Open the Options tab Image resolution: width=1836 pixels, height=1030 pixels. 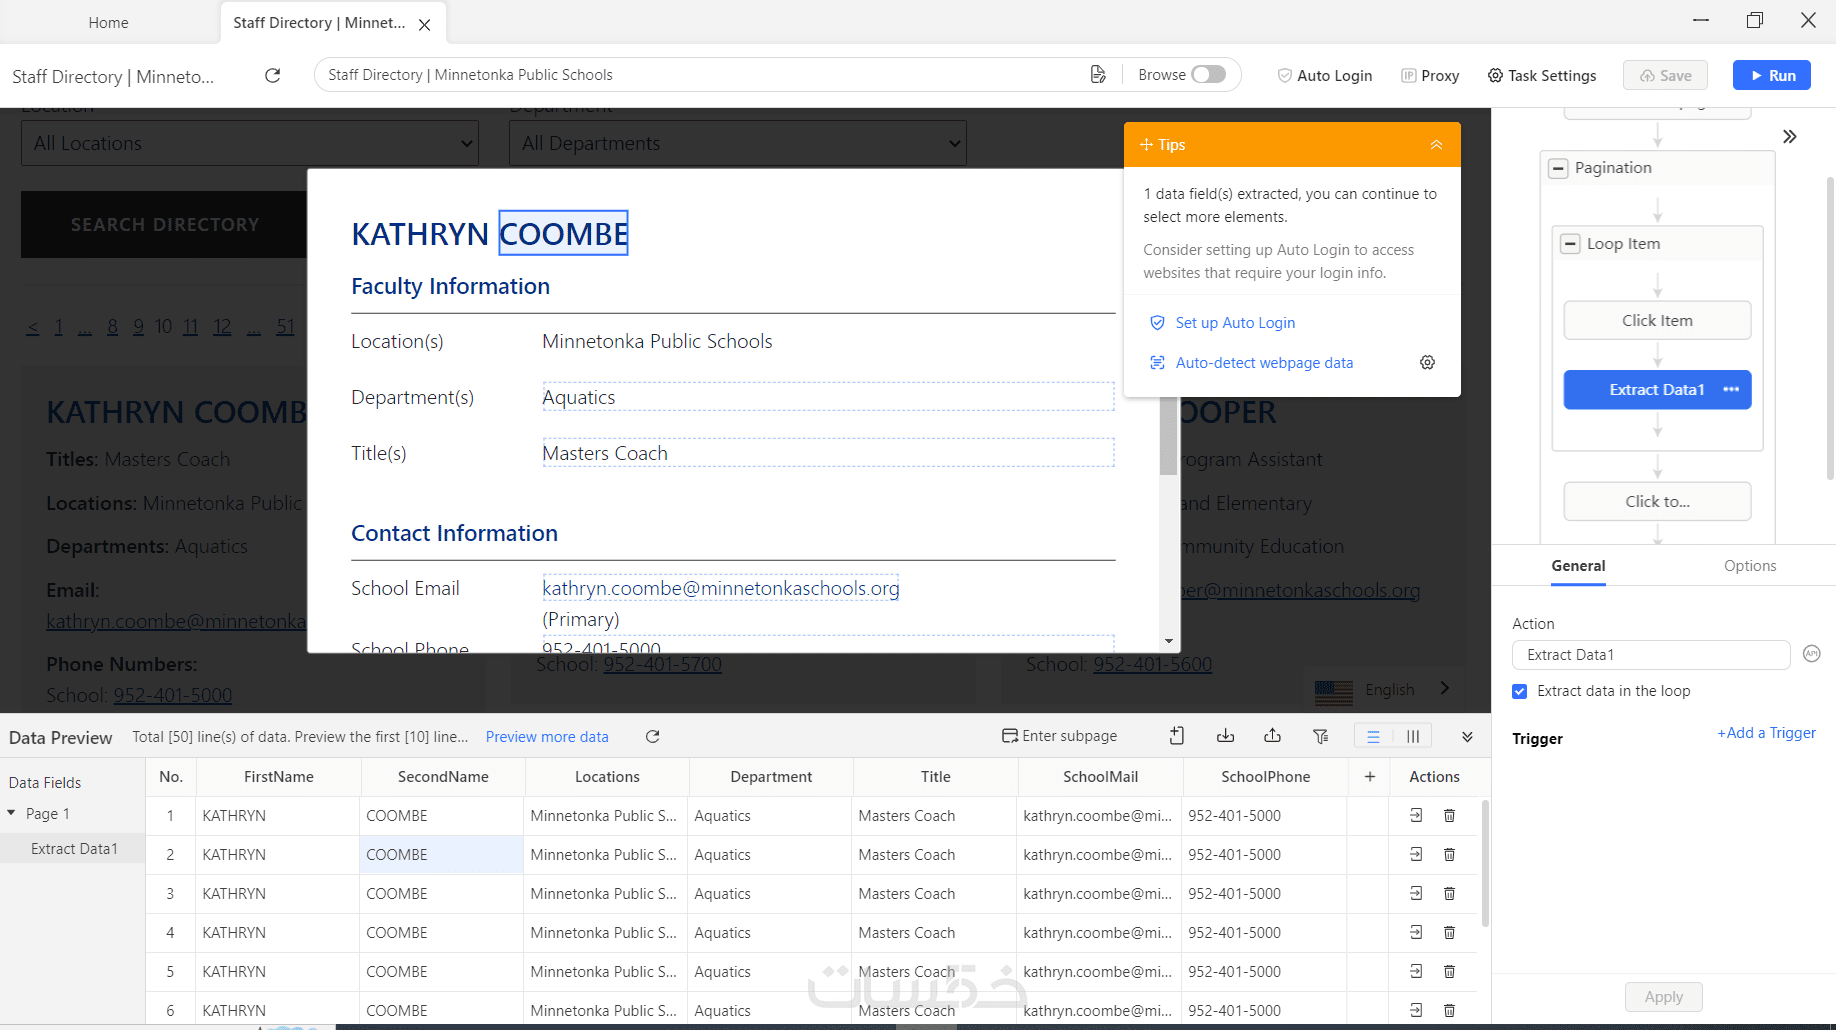(x=1750, y=566)
